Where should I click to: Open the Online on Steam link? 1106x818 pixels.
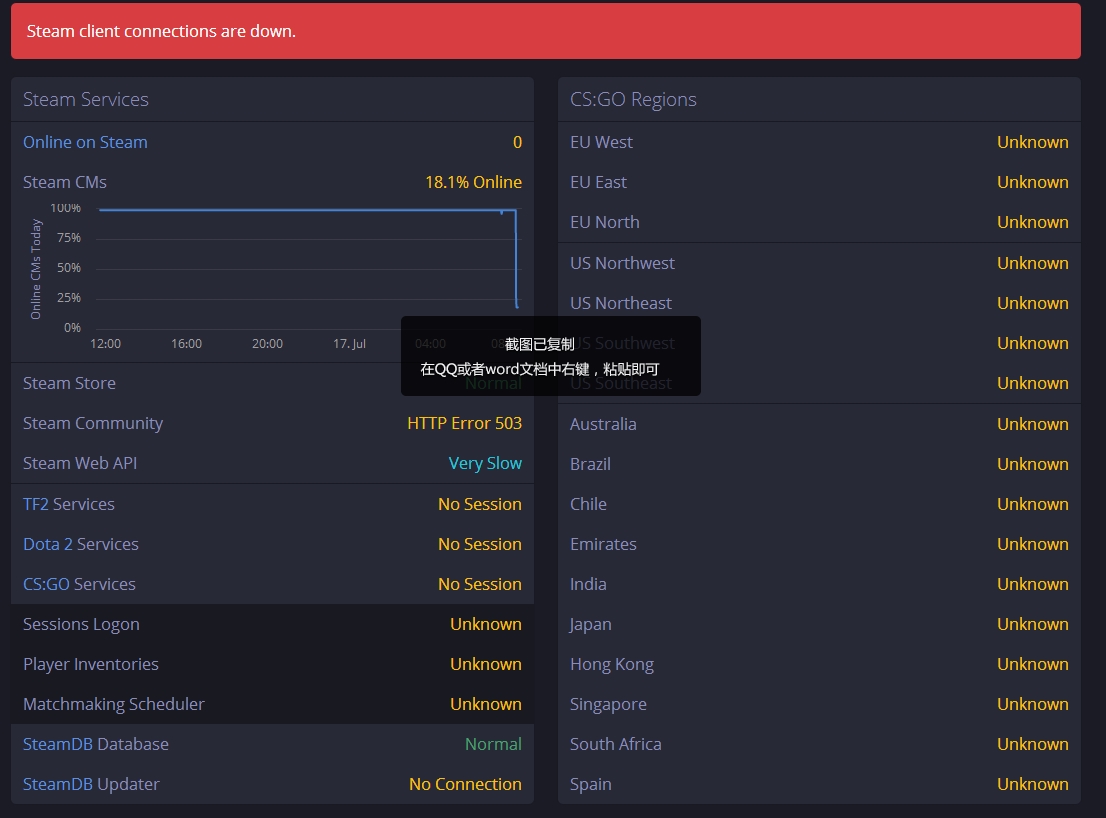pos(85,142)
